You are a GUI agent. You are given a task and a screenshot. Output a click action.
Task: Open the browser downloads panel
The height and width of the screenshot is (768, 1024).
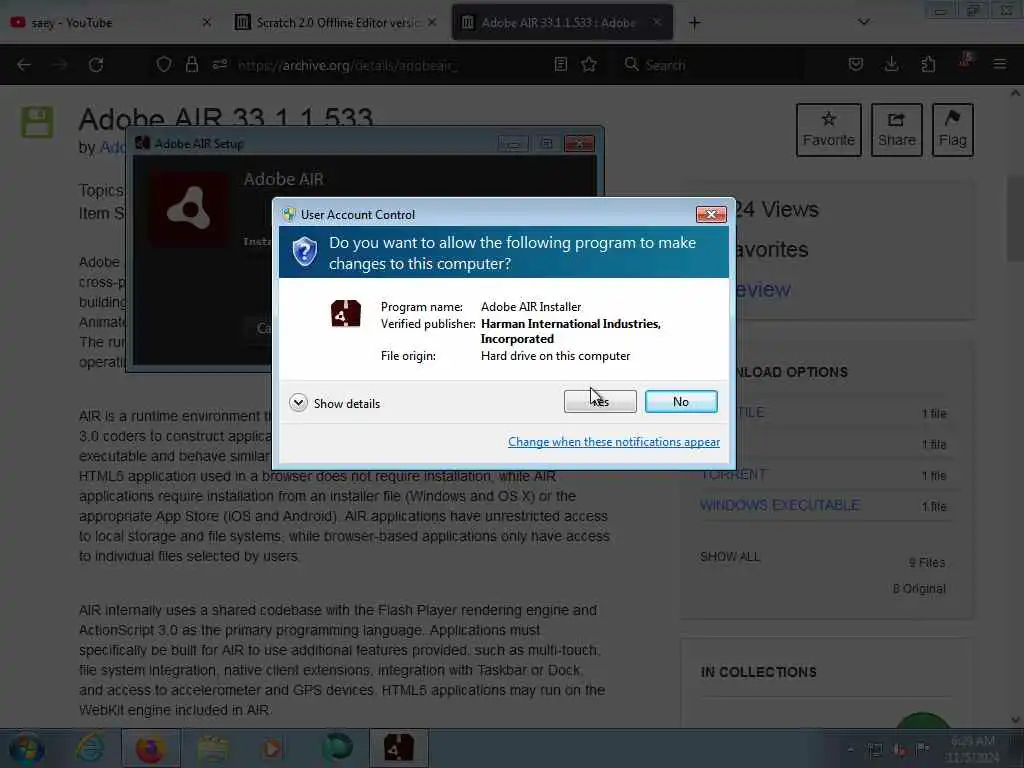tap(891, 64)
